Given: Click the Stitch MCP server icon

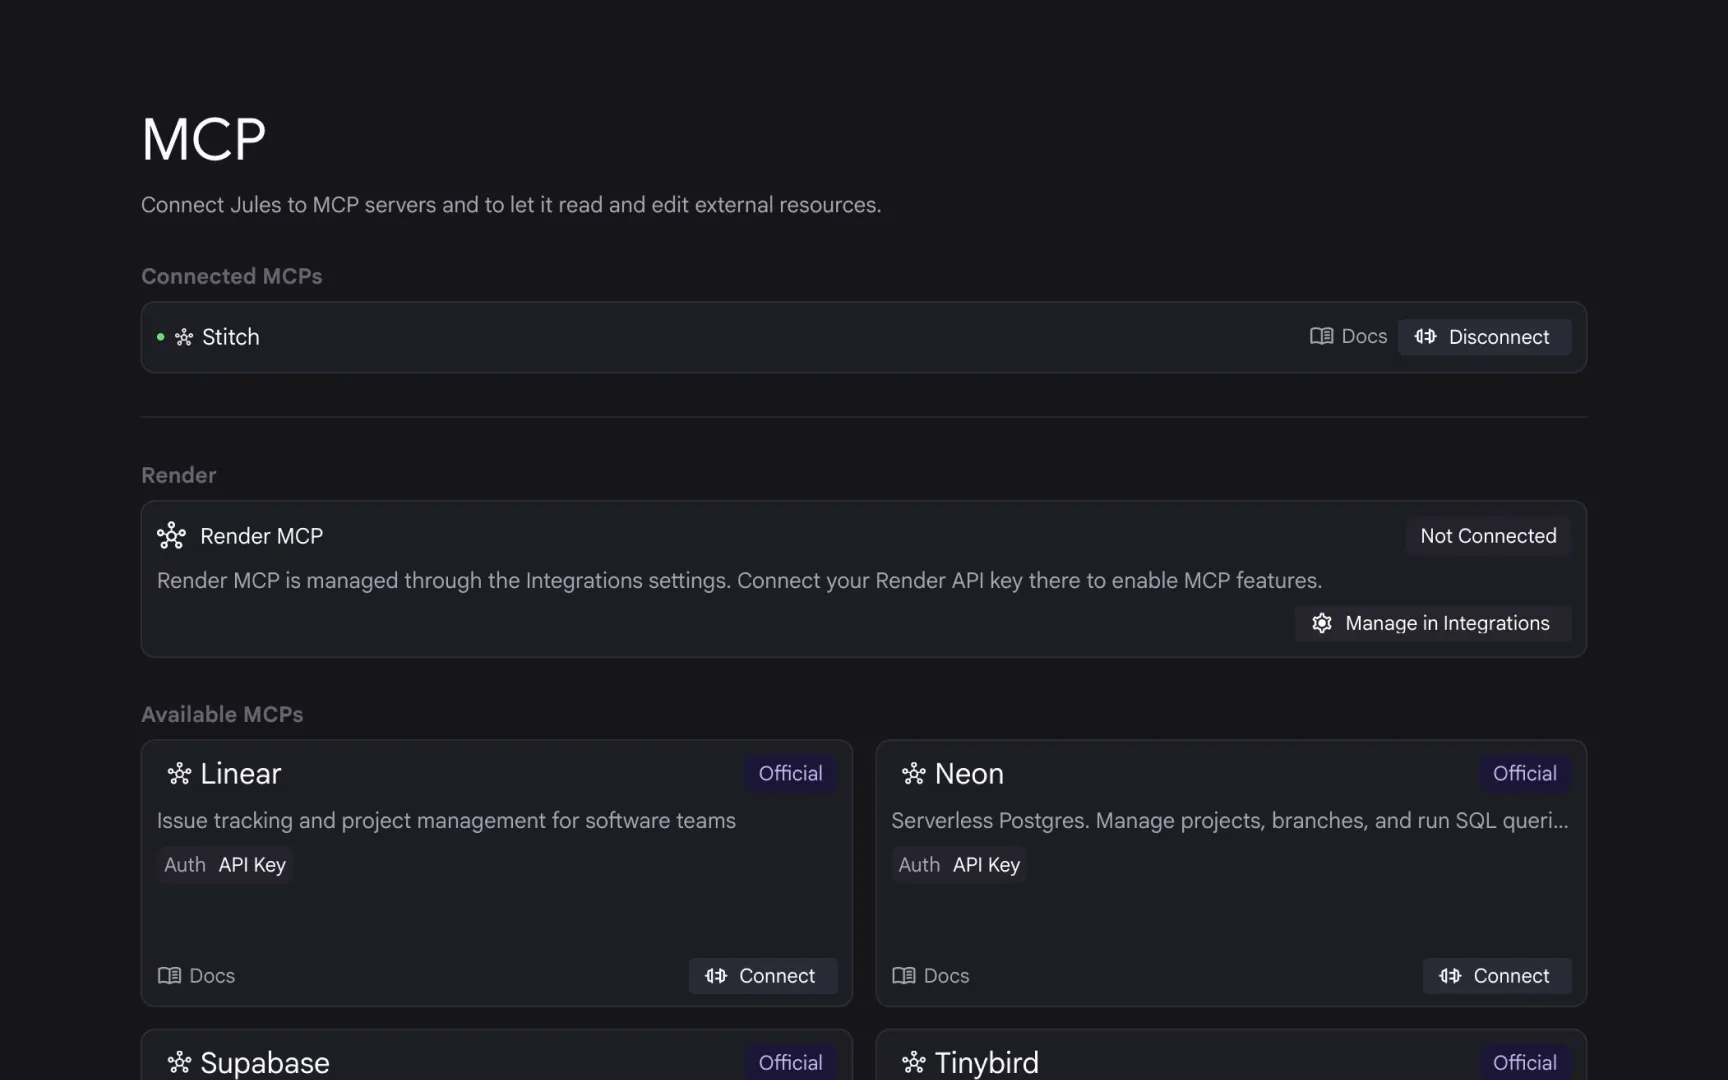Looking at the screenshot, I should [184, 338].
